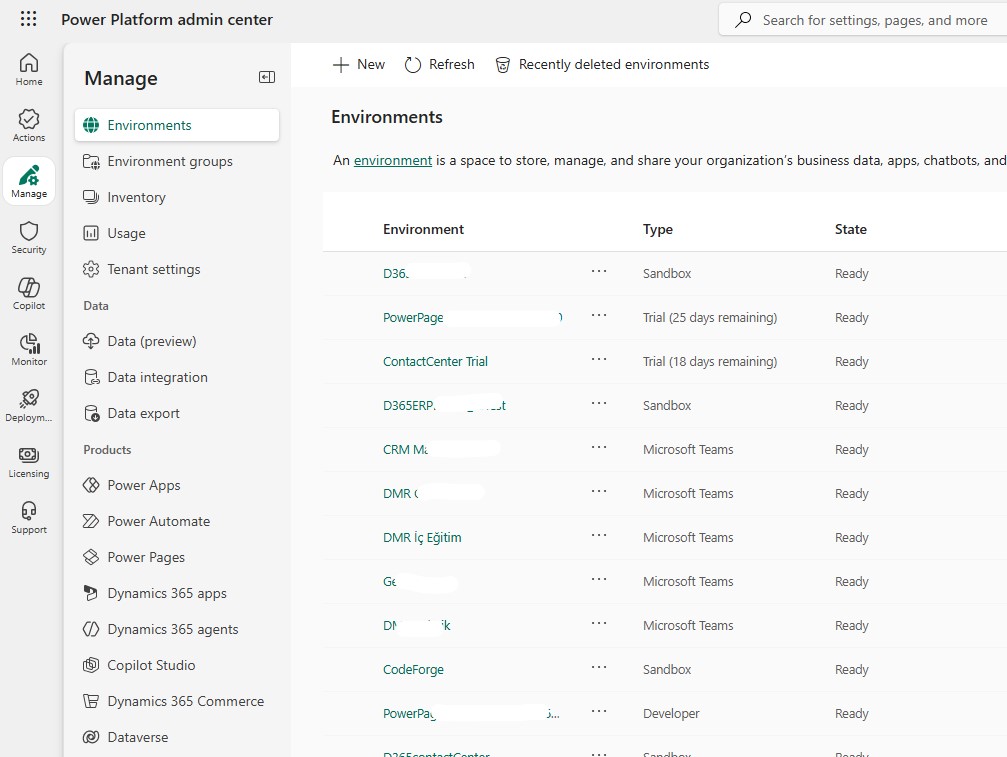Focus the search settings and pages field
The image size is (1007, 757).
coord(863,20)
